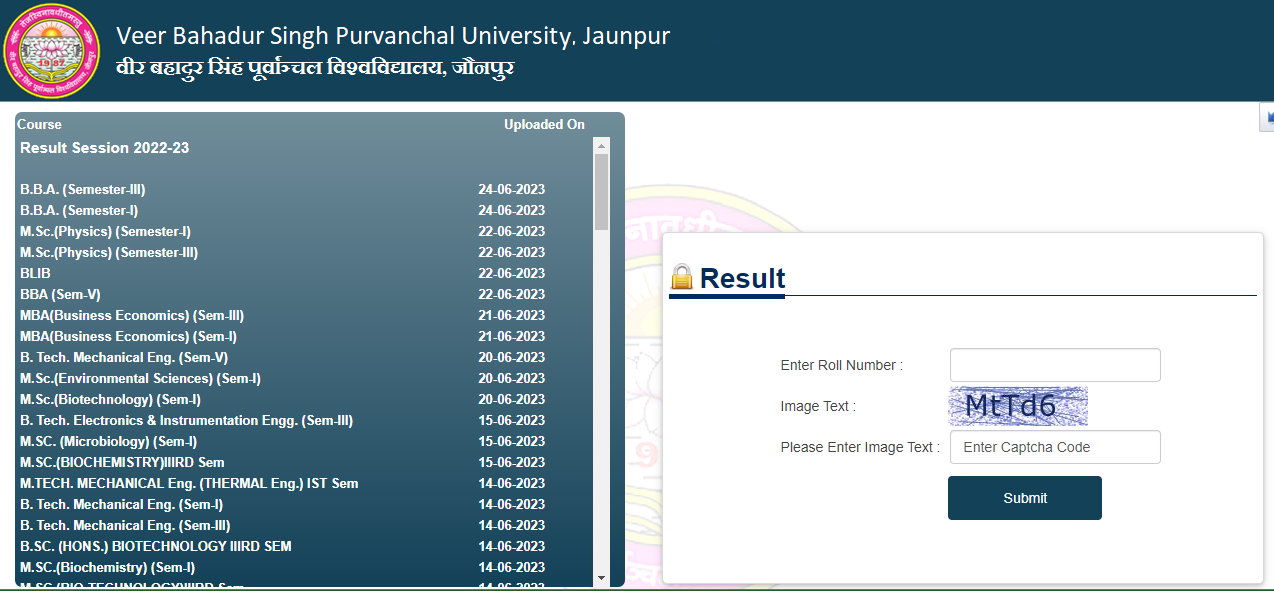Open M.Sc.(Biotechnology) (Sem-I) result
Image resolution: width=1274 pixels, height=591 pixels.
click(110, 399)
